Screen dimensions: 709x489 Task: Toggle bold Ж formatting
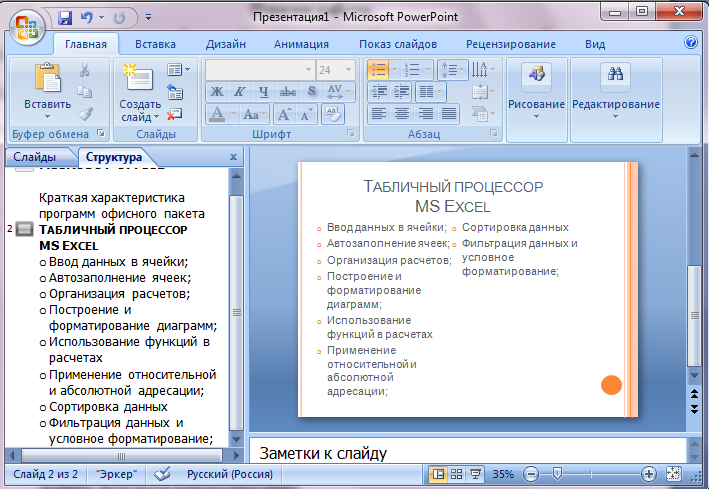217,92
